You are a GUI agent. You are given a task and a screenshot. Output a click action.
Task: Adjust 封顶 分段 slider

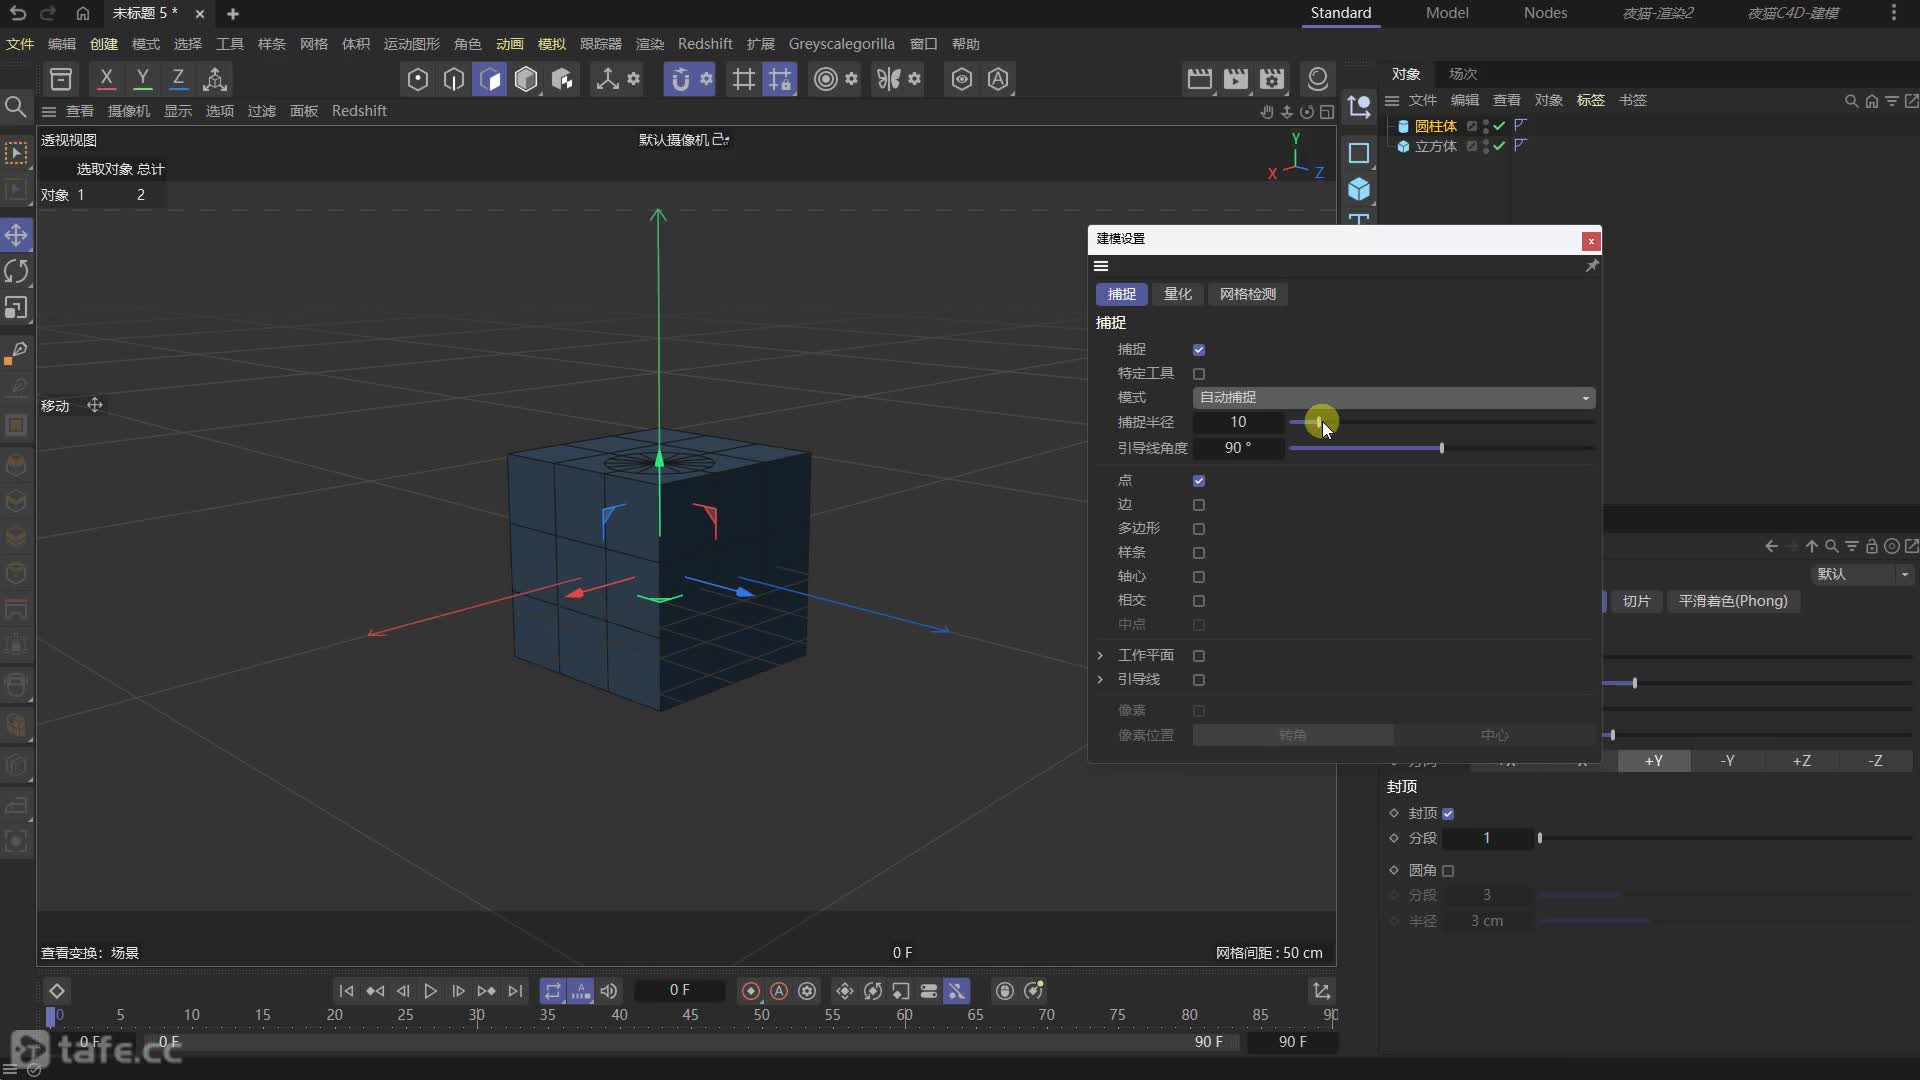pyautogui.click(x=1725, y=838)
